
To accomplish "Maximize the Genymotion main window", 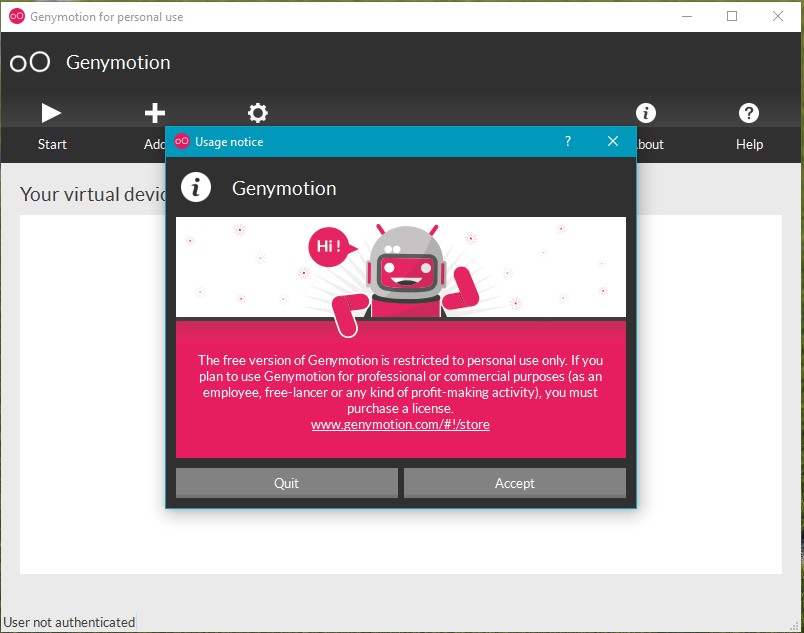I will 732,16.
